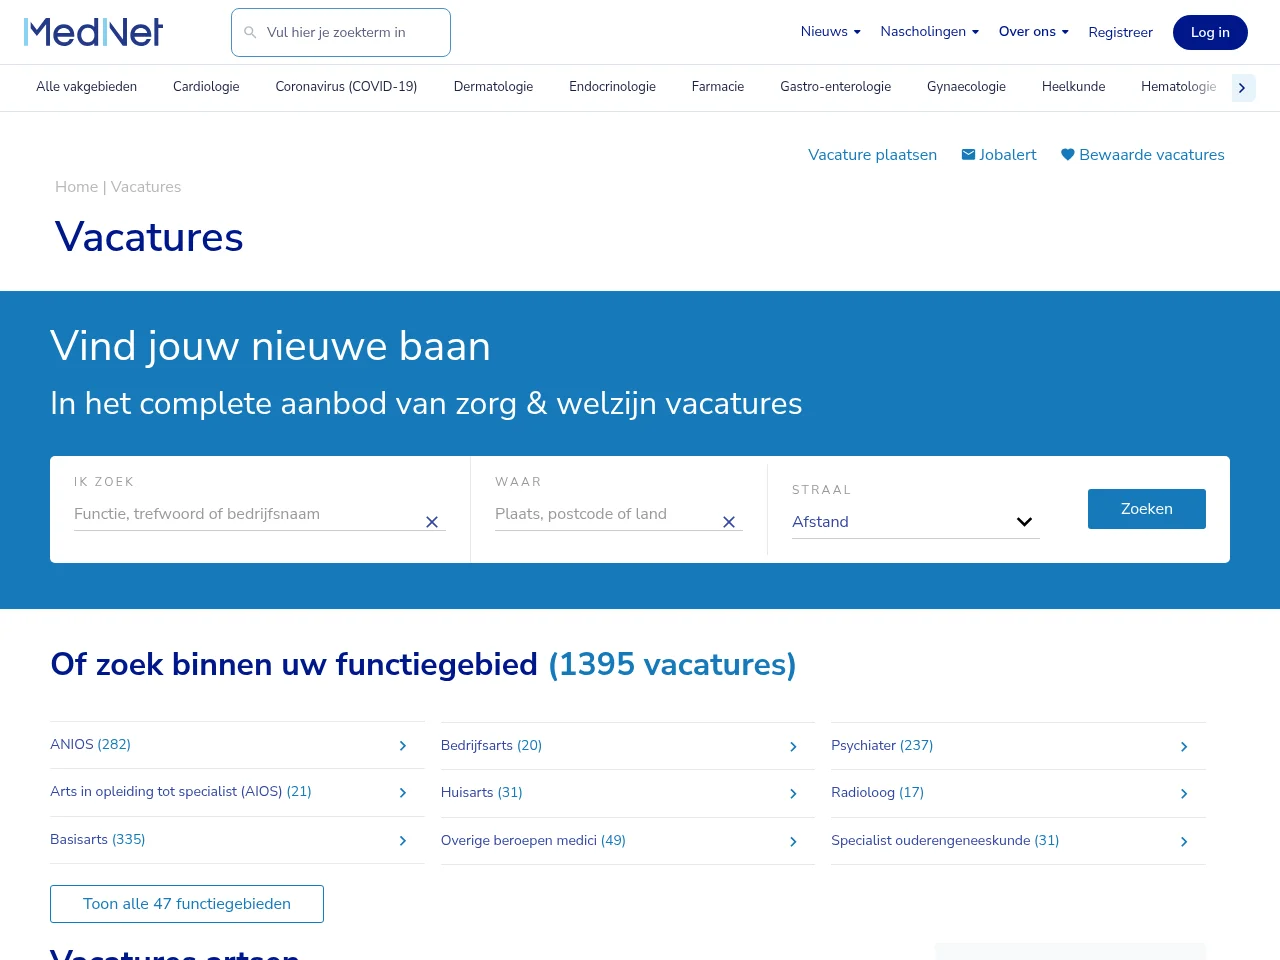
Task: Open Radioloog (17) vacancies
Action: point(877,792)
